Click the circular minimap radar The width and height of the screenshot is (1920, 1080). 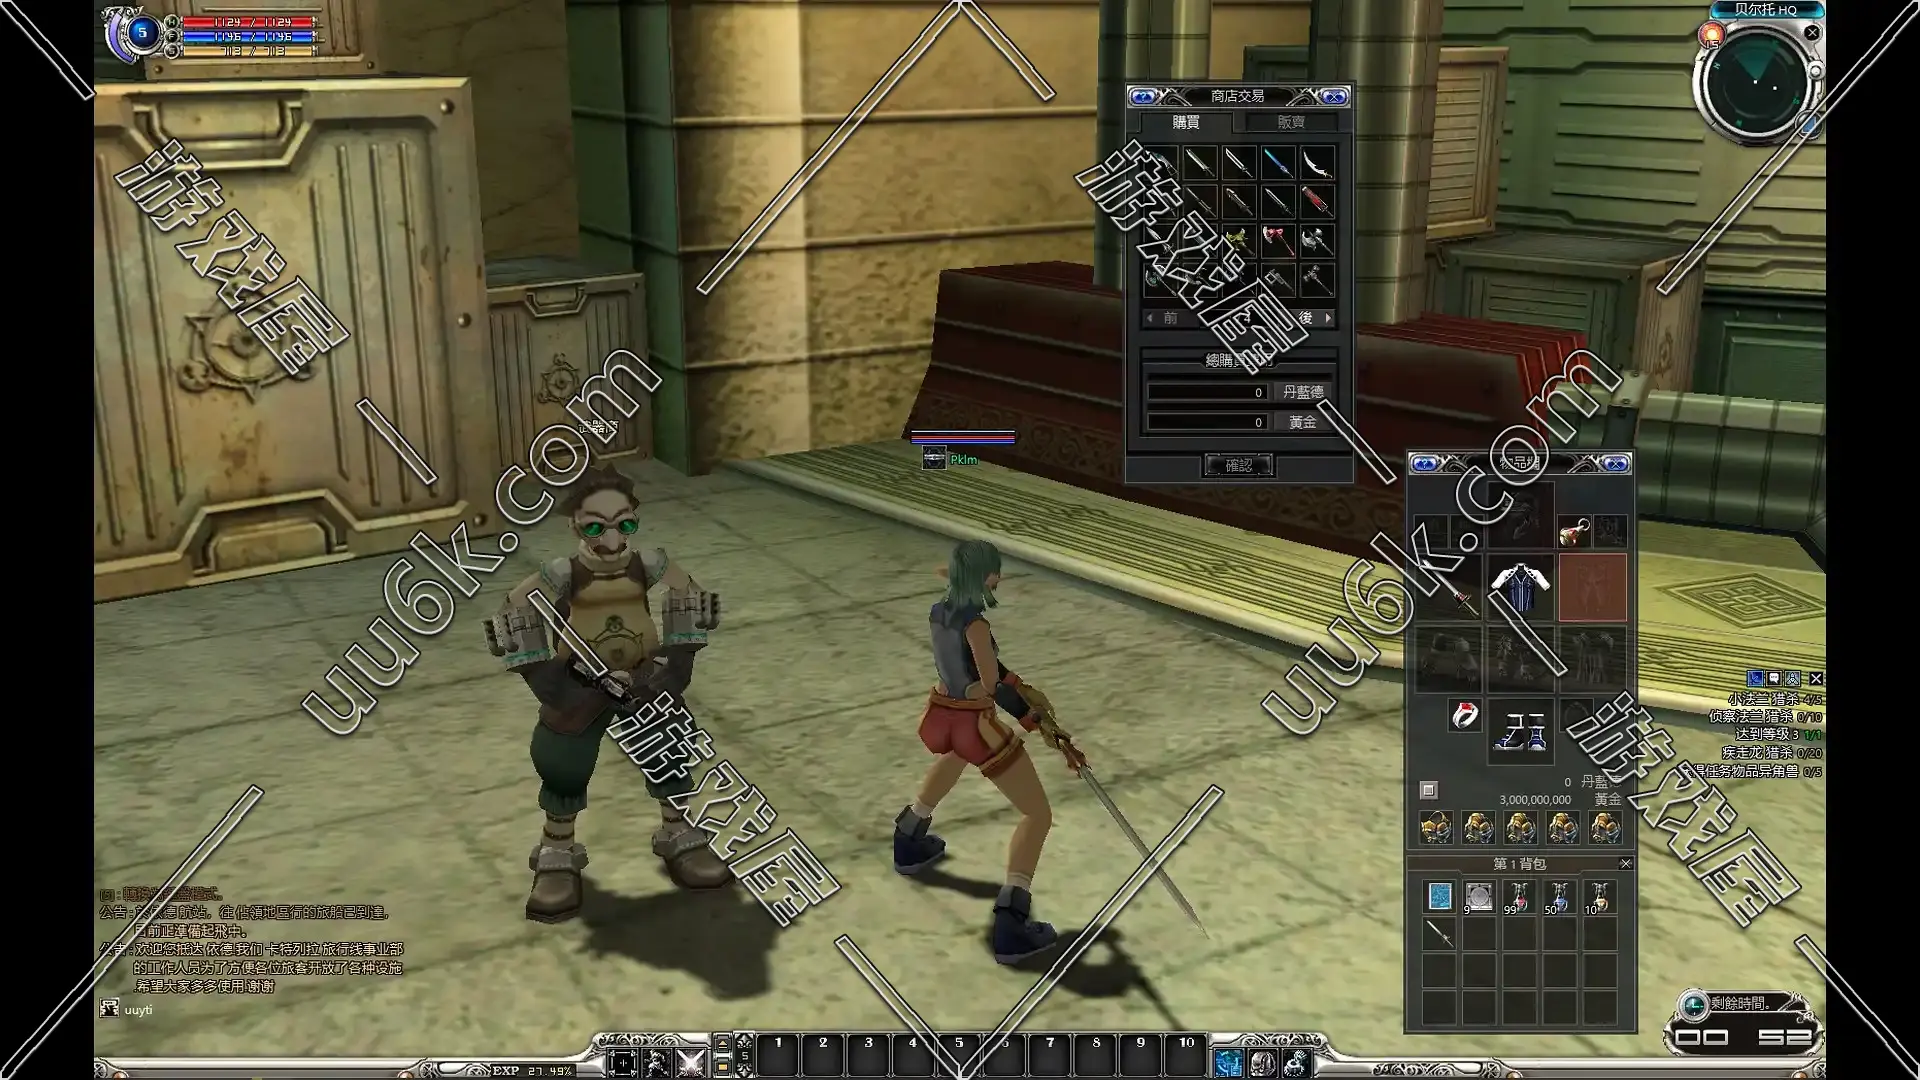coord(1756,84)
